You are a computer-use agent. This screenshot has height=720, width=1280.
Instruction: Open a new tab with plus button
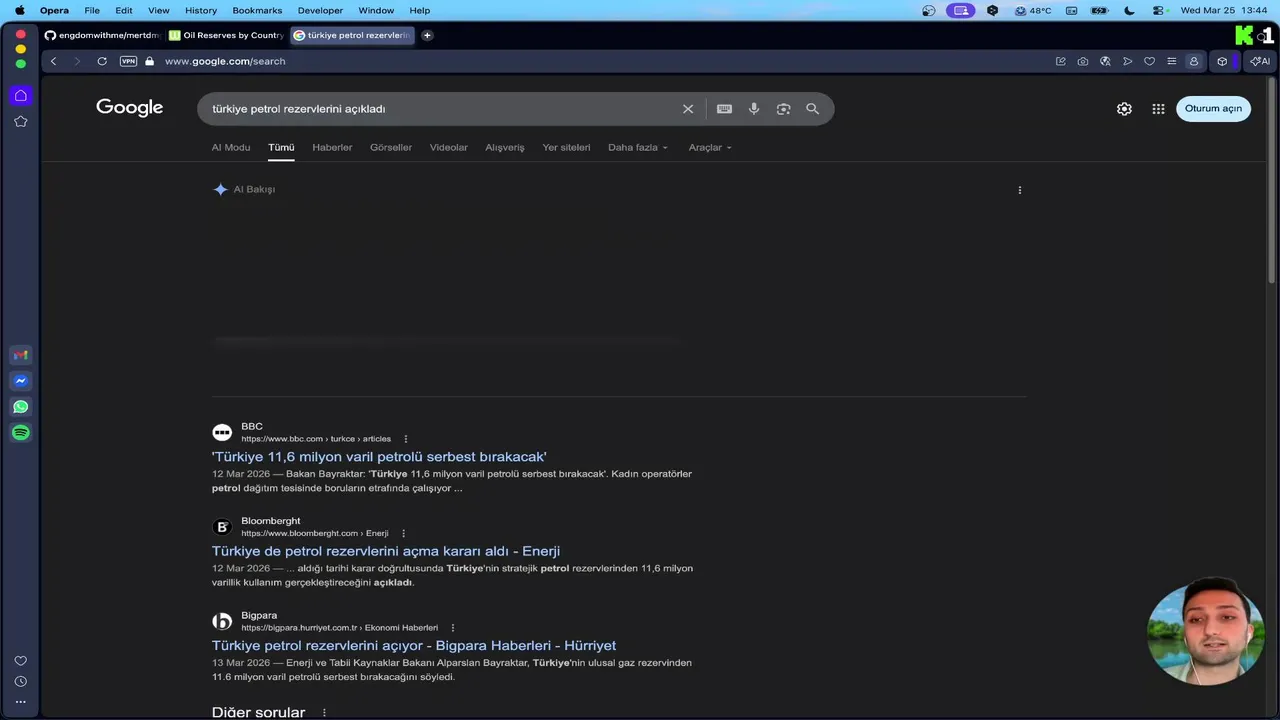pyautogui.click(x=427, y=35)
